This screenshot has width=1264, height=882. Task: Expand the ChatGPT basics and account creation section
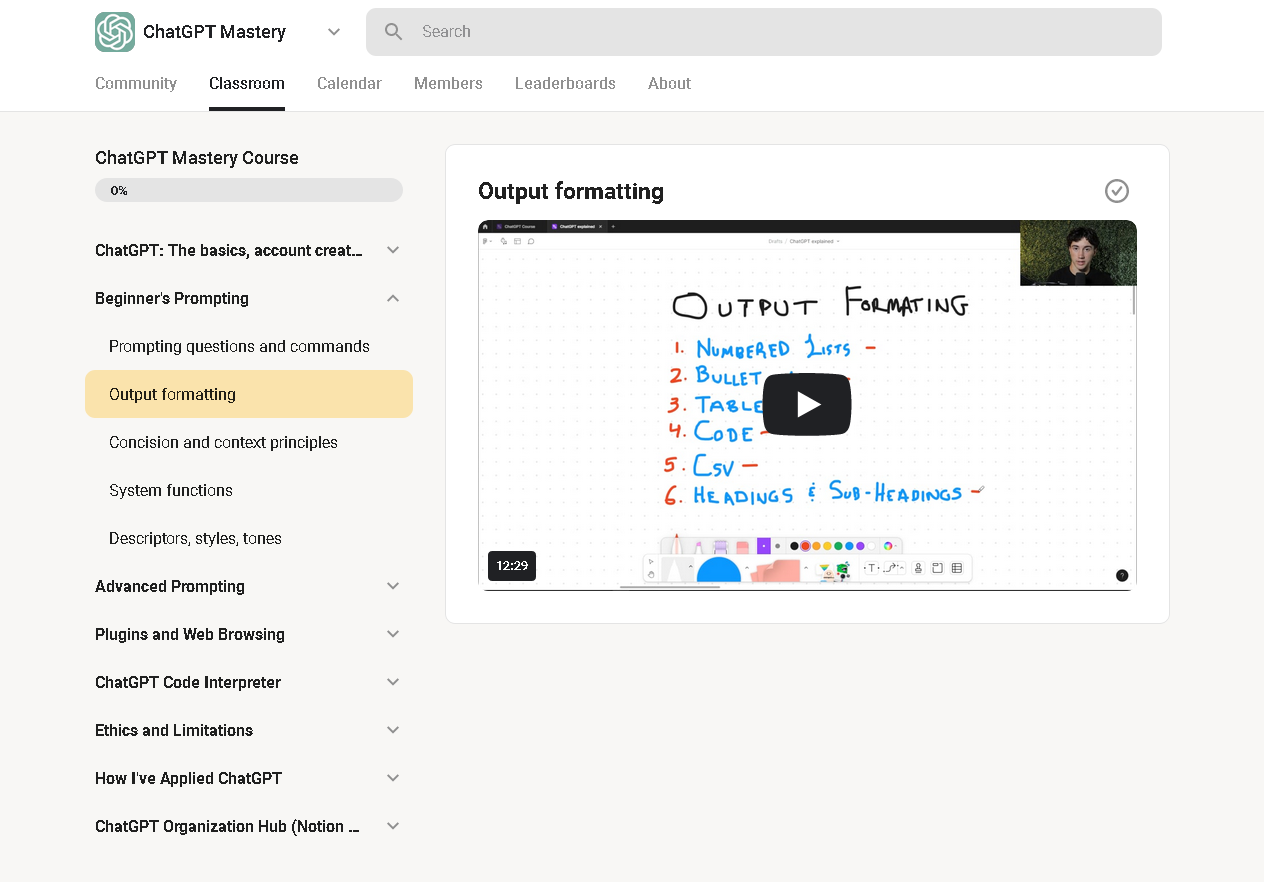393,250
